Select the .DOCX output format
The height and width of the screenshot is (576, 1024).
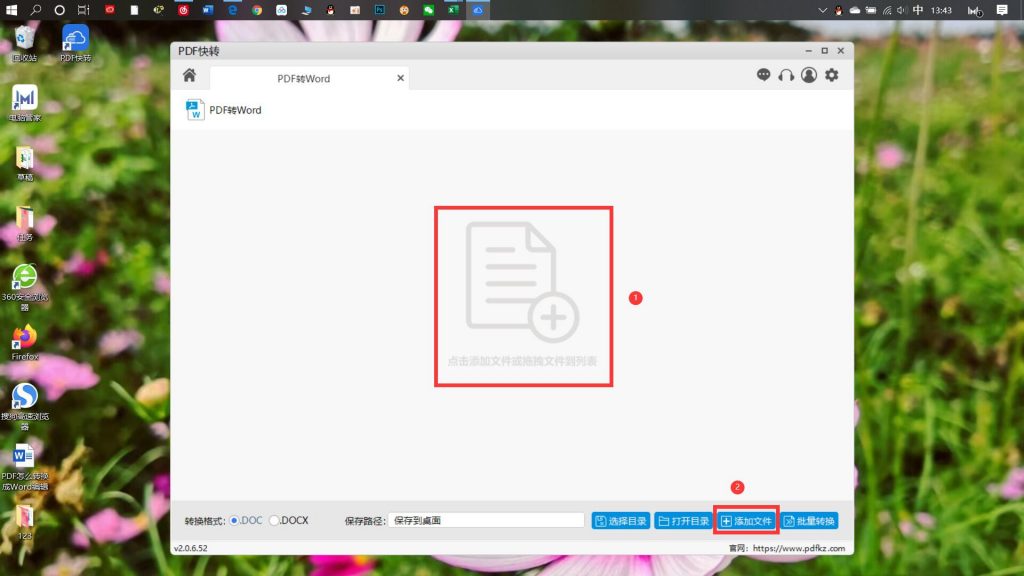289,520
